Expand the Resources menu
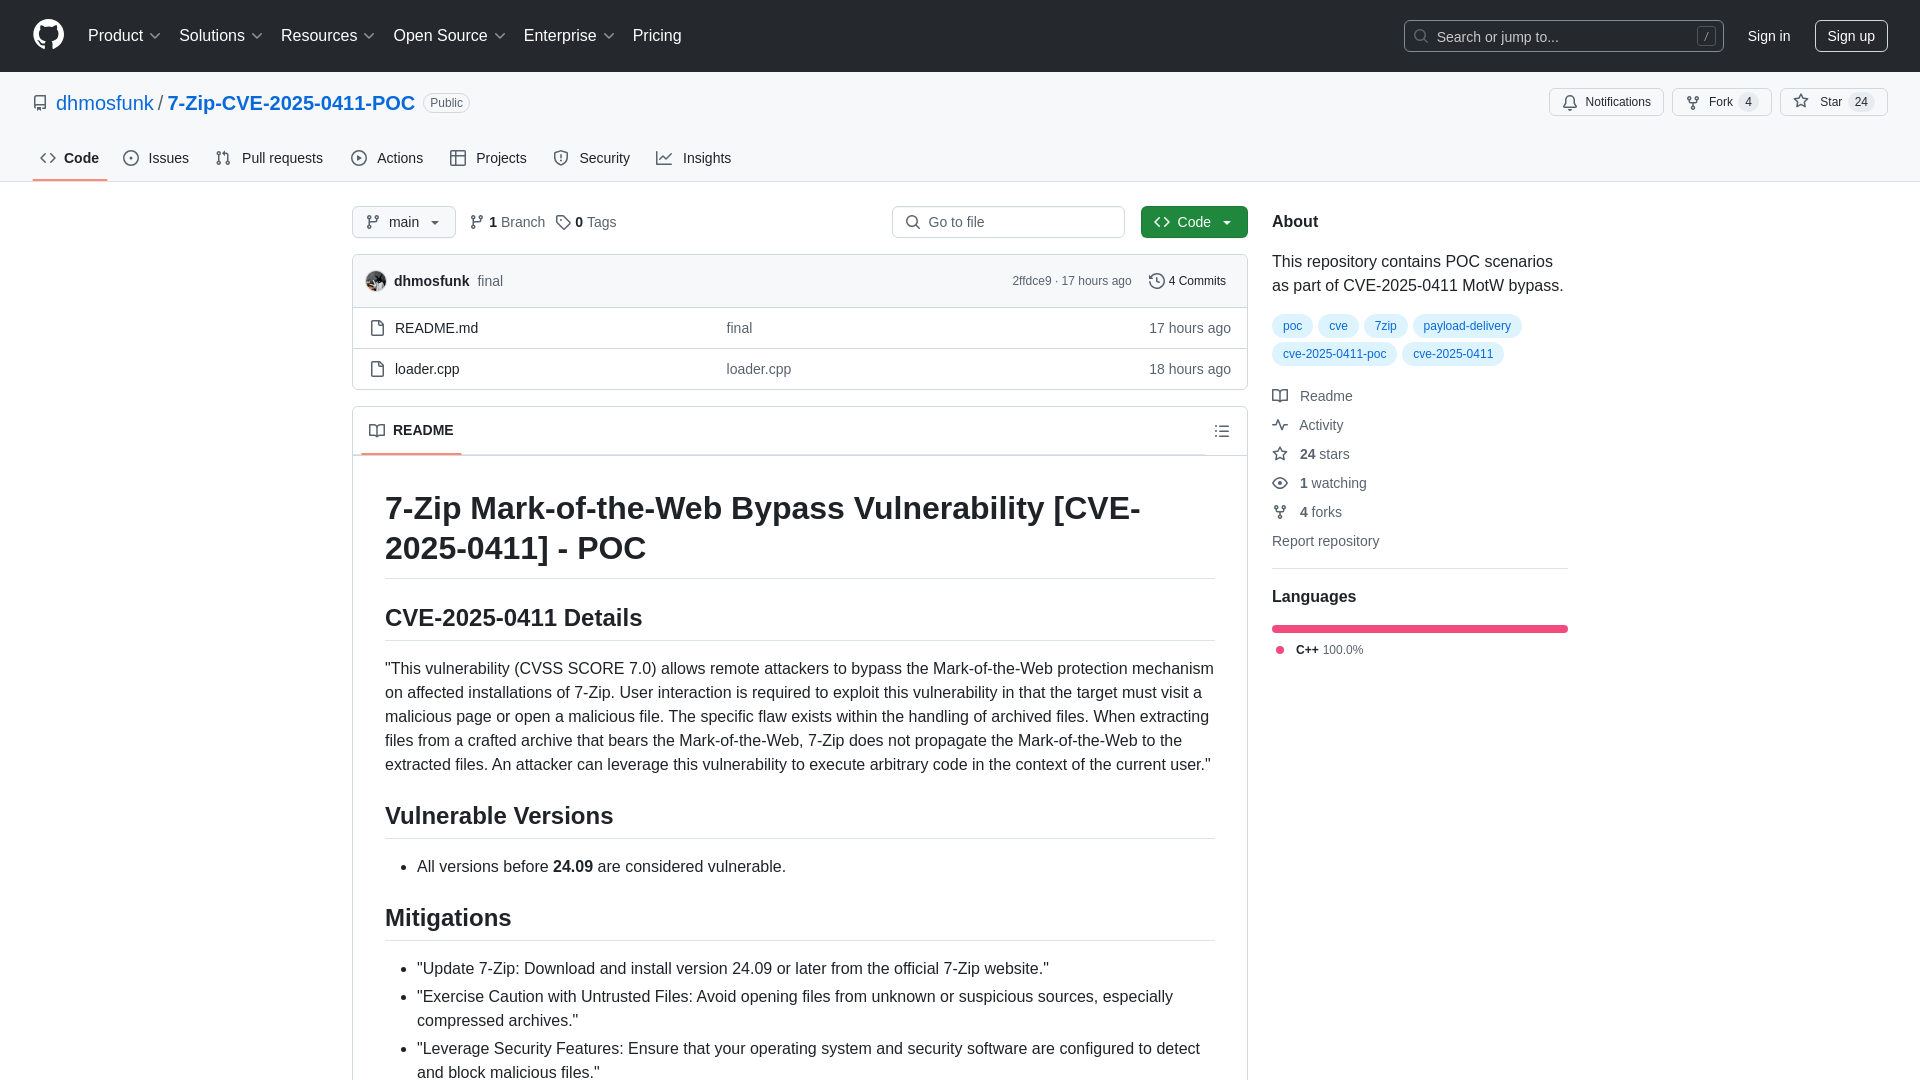This screenshot has width=1920, height=1080. [327, 36]
